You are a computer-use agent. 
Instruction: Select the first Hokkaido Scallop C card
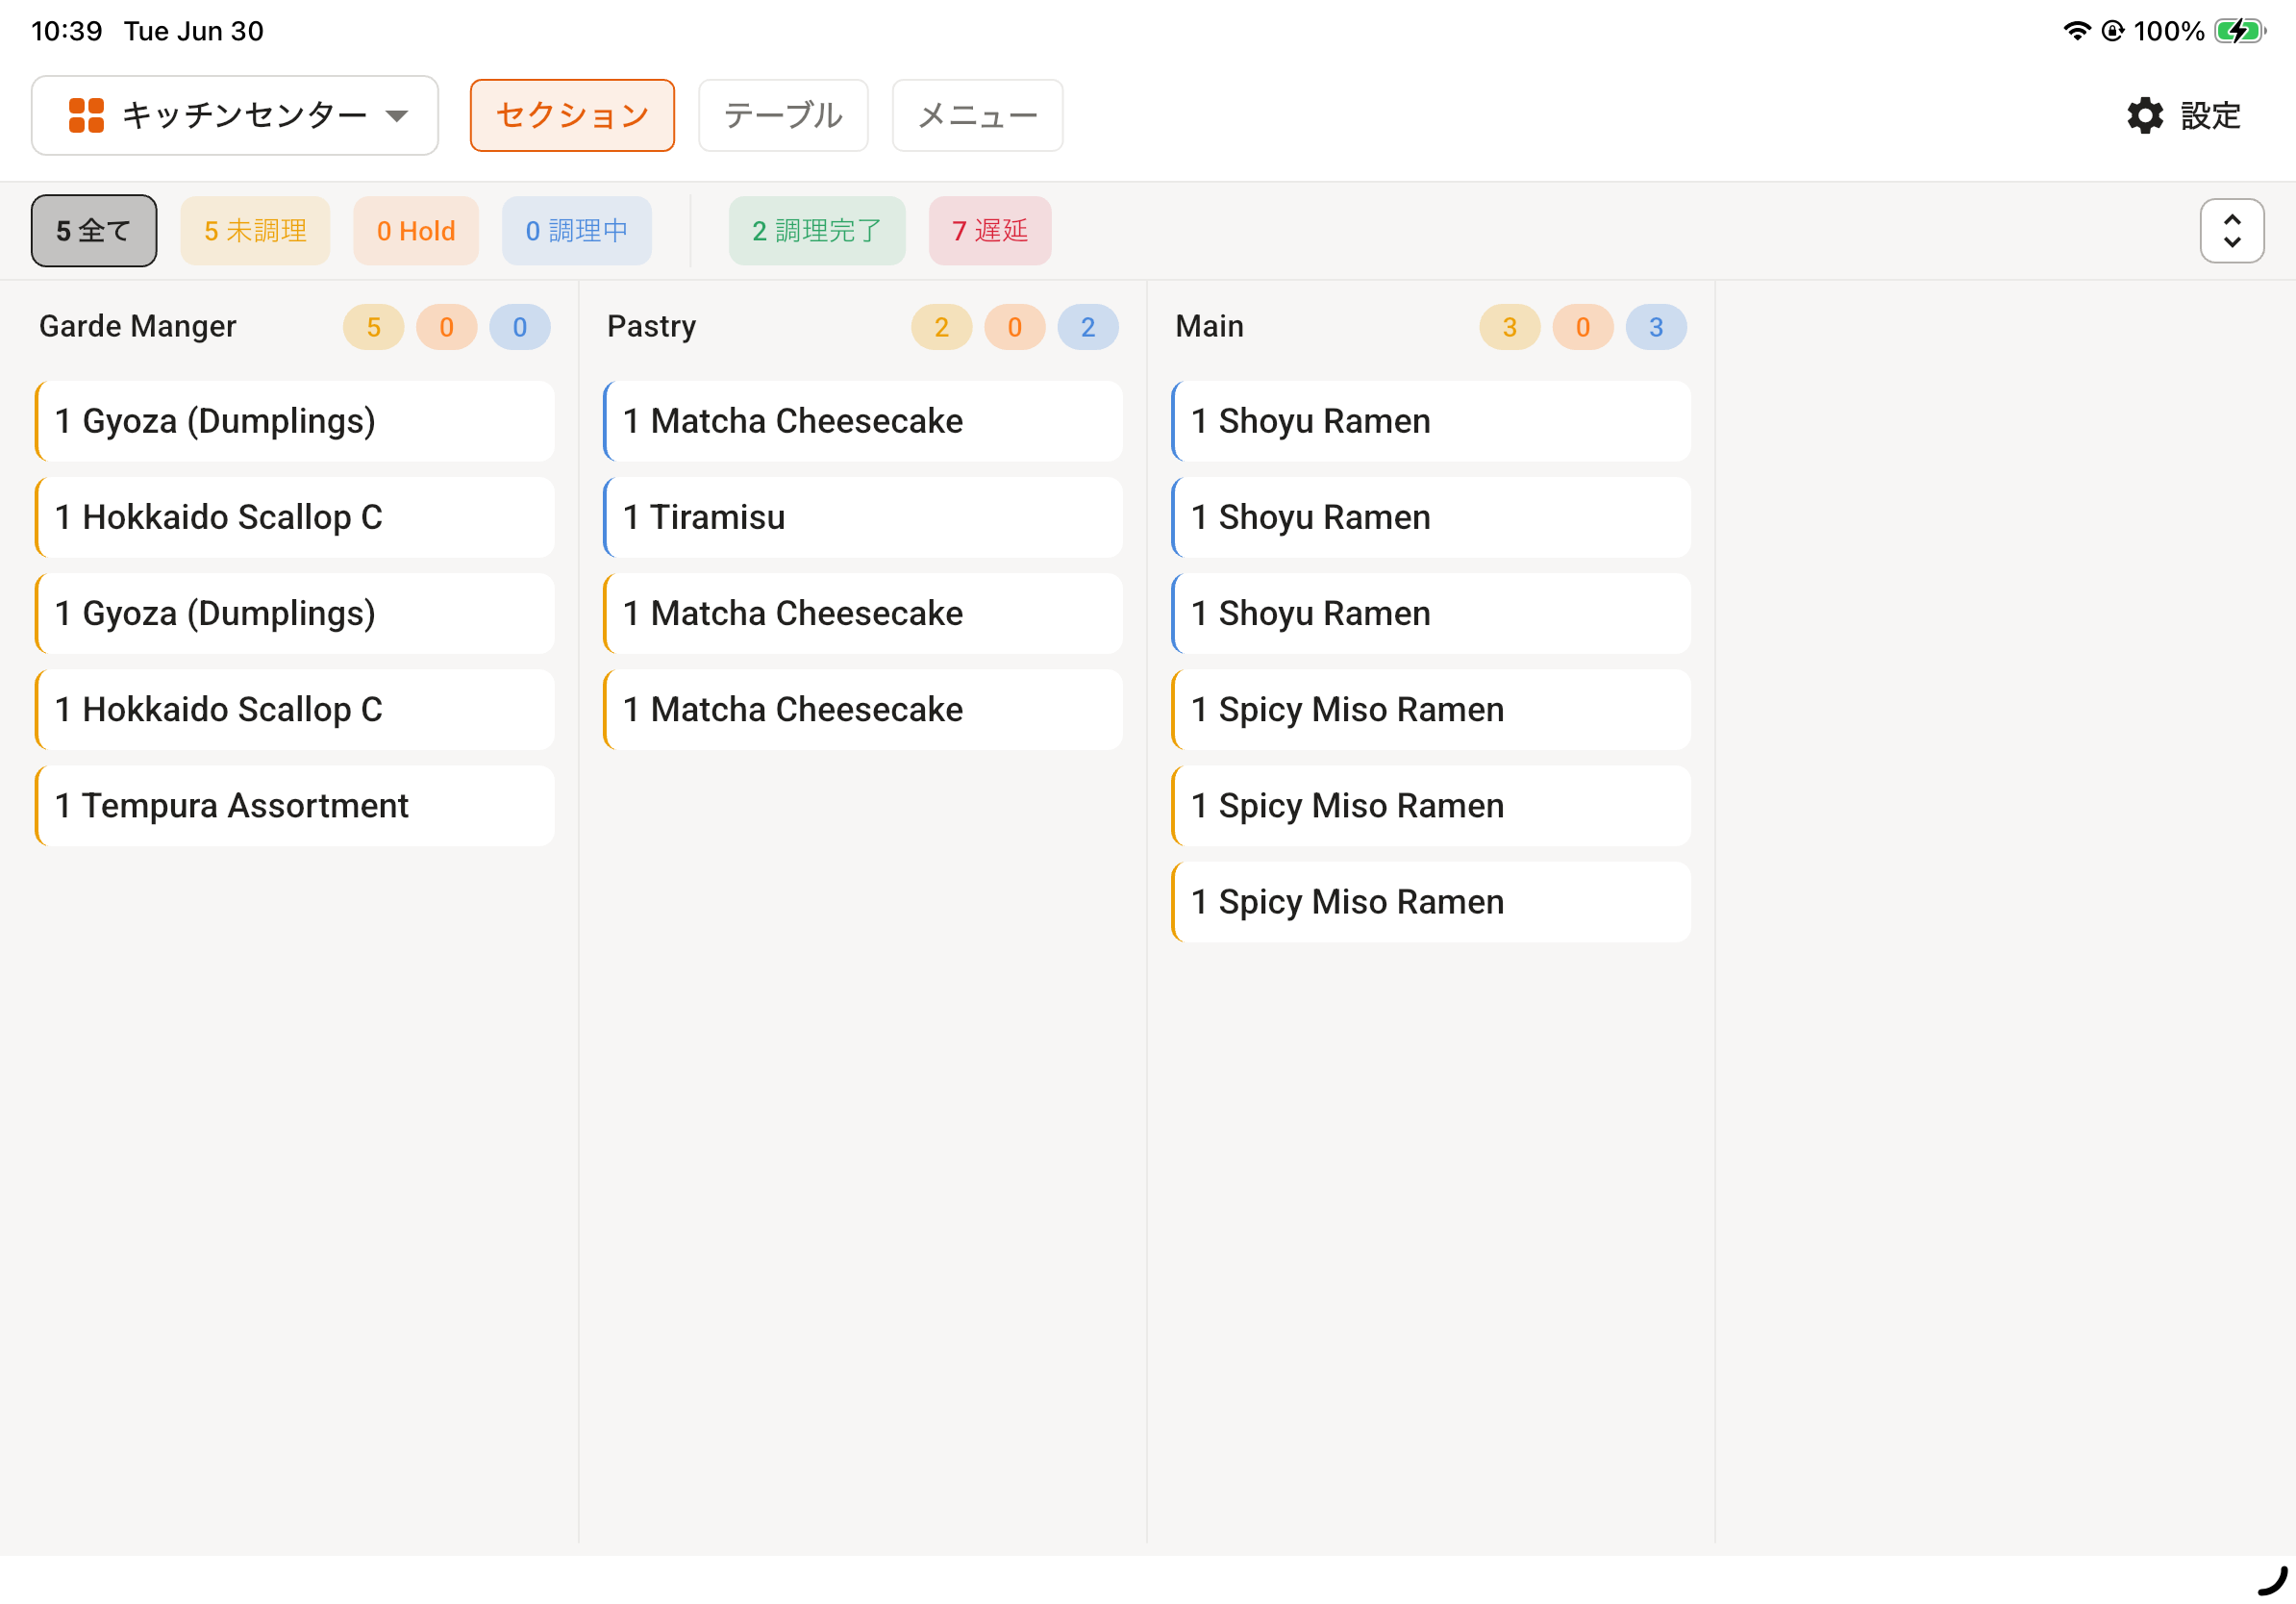click(295, 517)
